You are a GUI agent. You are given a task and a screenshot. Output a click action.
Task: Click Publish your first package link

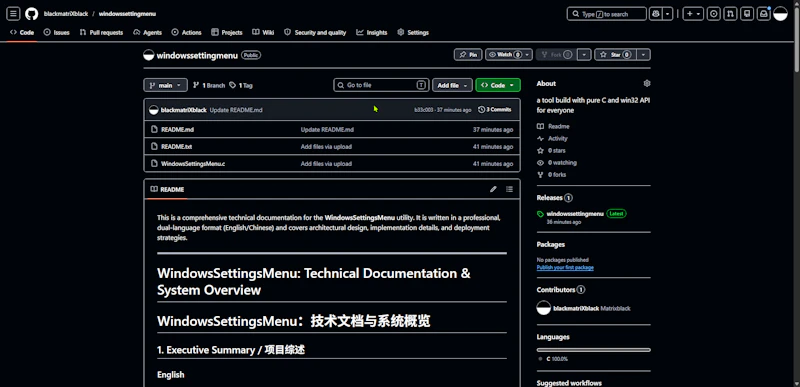coord(565,268)
